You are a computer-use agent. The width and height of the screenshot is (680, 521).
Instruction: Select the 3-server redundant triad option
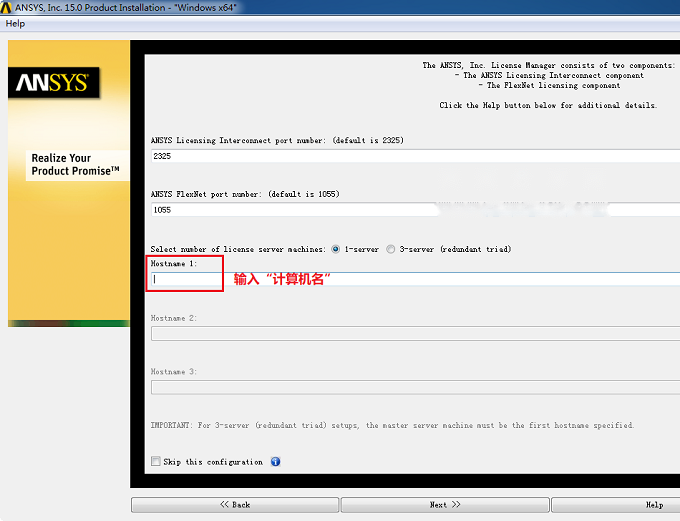point(391,249)
